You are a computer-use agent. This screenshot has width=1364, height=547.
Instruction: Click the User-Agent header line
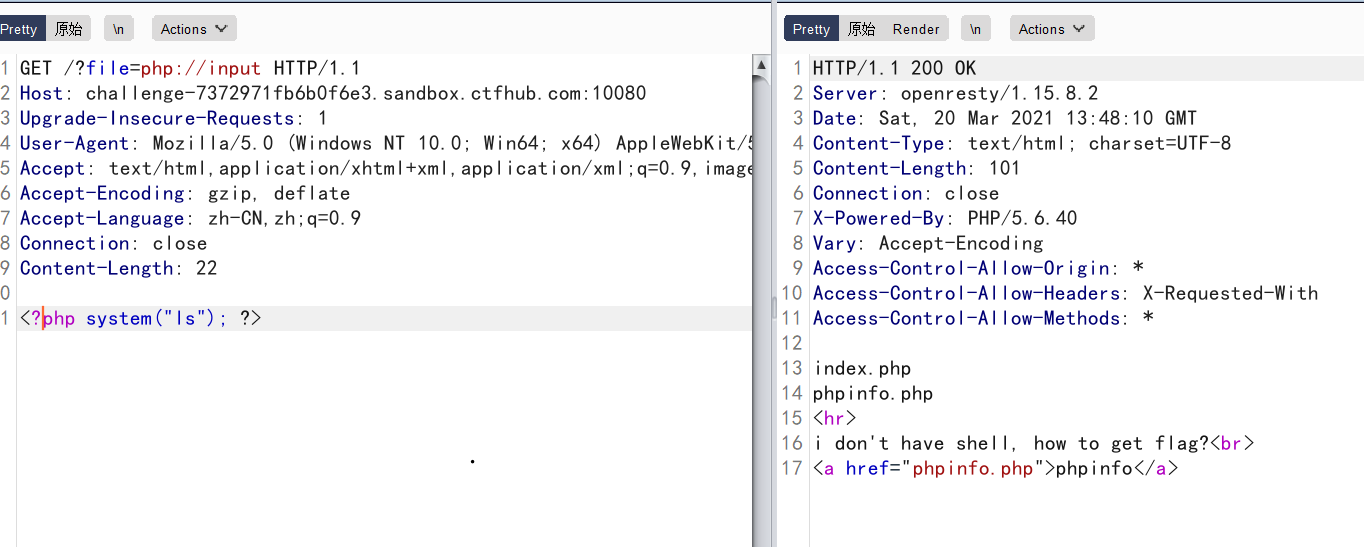point(385,143)
